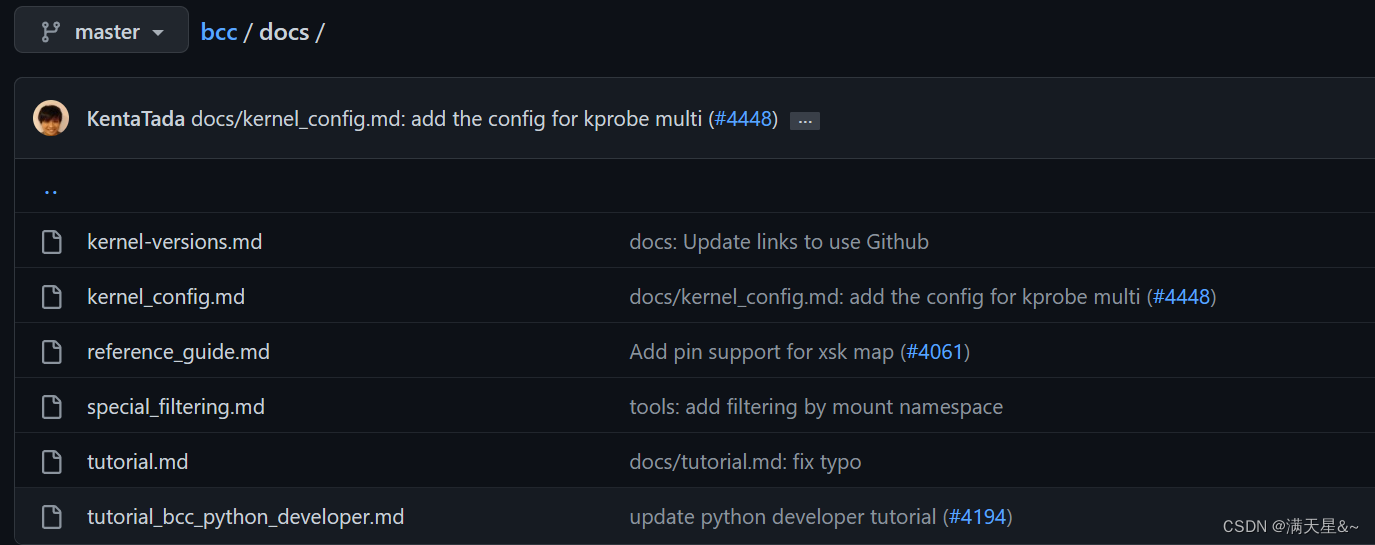This screenshot has height=545, width=1375.
Task: Navigate to the bcc repository root
Action: point(219,32)
